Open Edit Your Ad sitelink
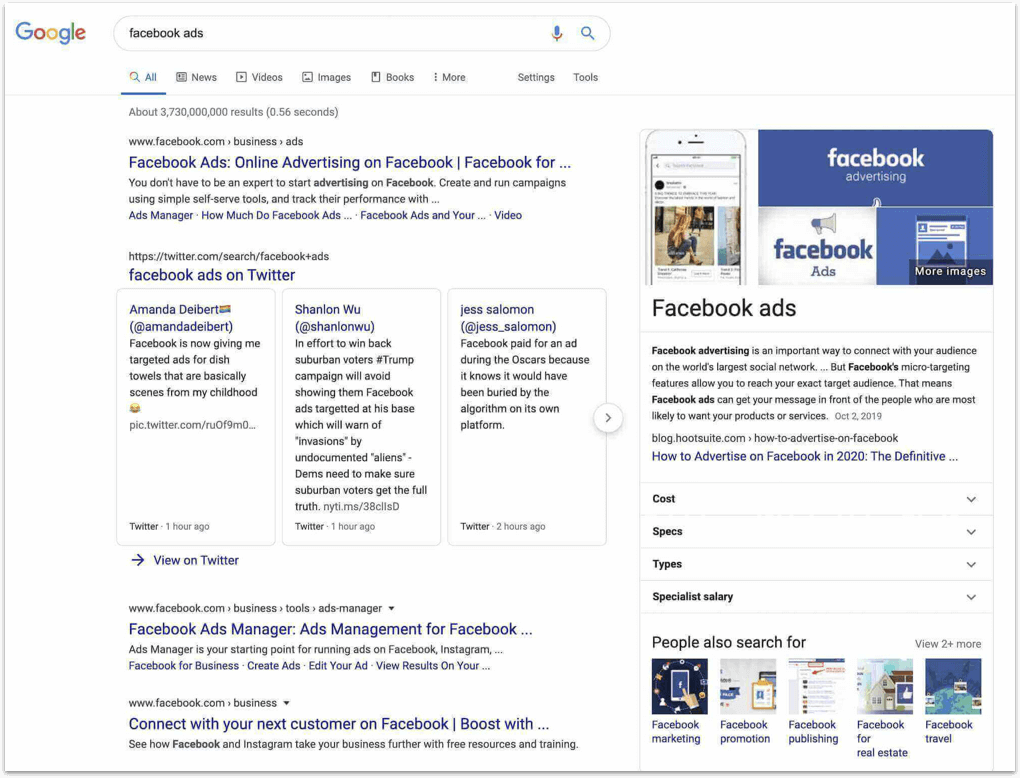 [x=338, y=666]
